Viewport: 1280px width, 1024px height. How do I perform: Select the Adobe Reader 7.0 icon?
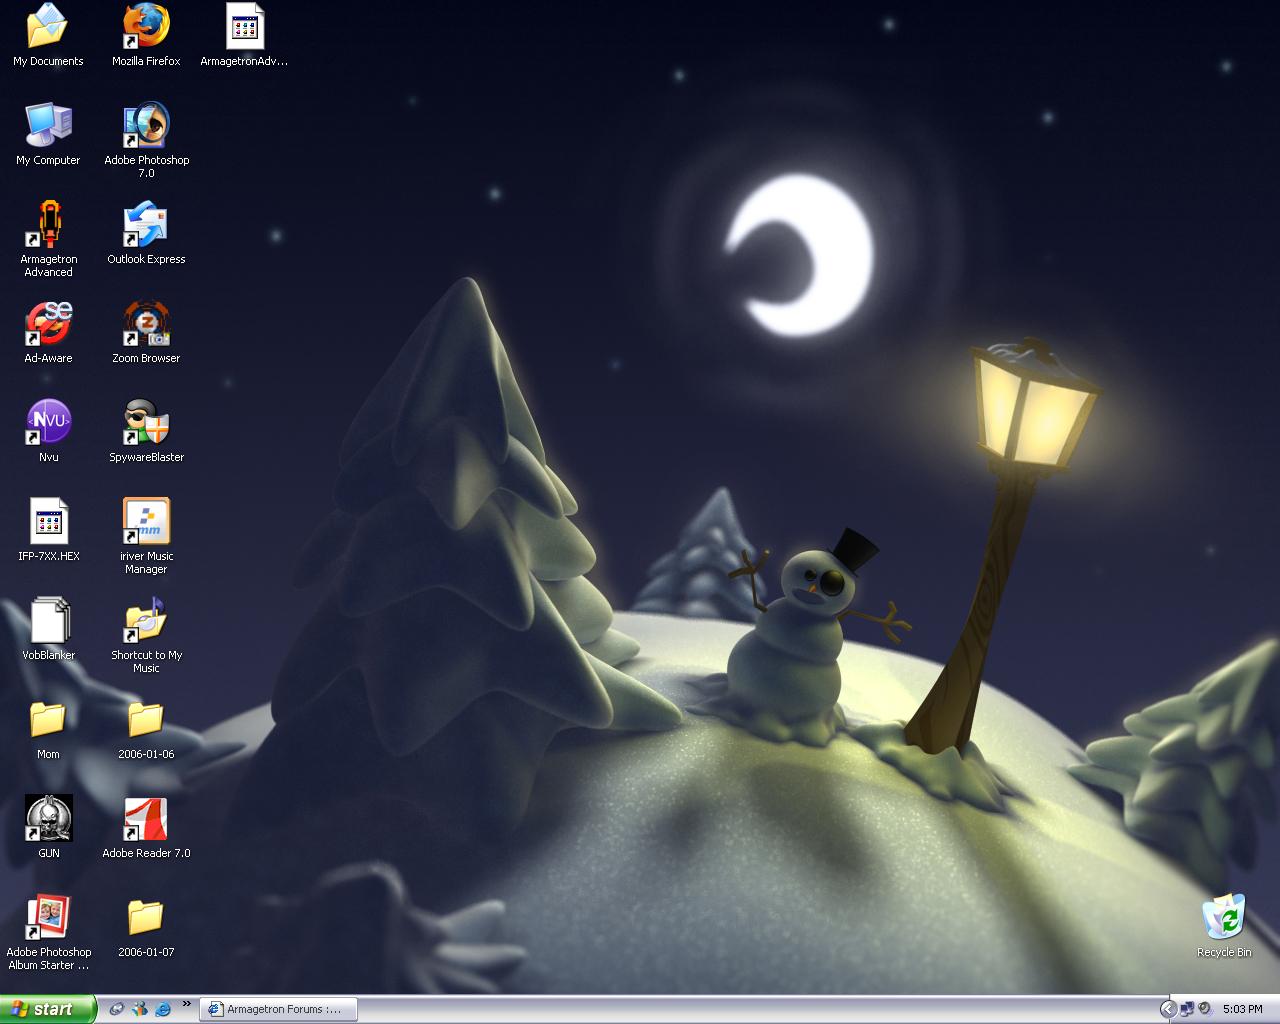[x=146, y=819]
